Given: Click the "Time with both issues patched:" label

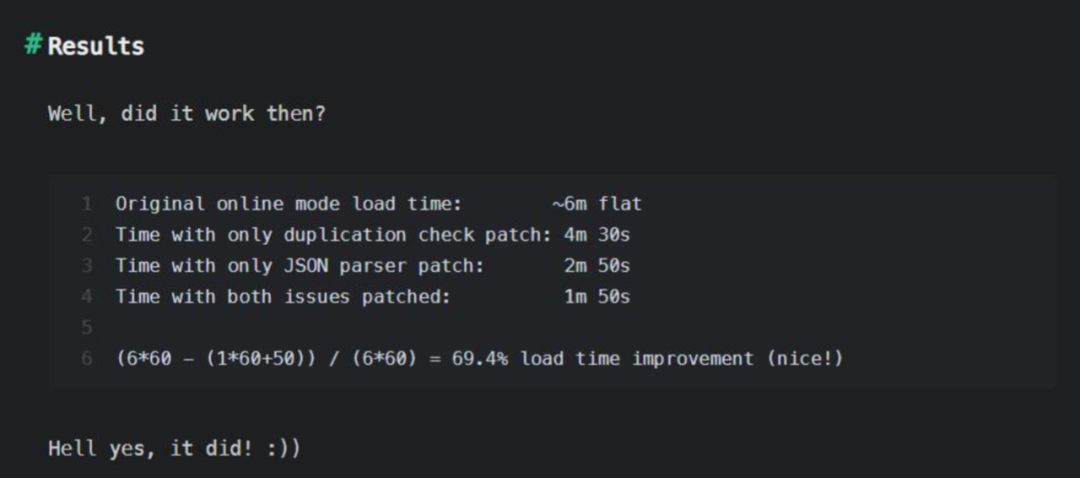Looking at the screenshot, I should point(282,296).
